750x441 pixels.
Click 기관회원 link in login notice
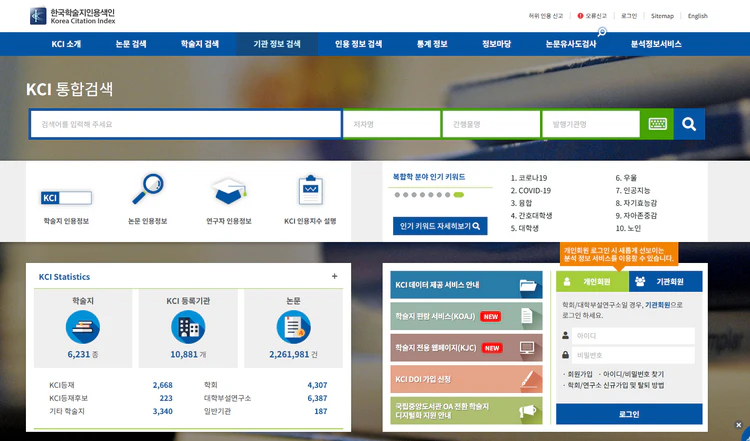coord(657,305)
